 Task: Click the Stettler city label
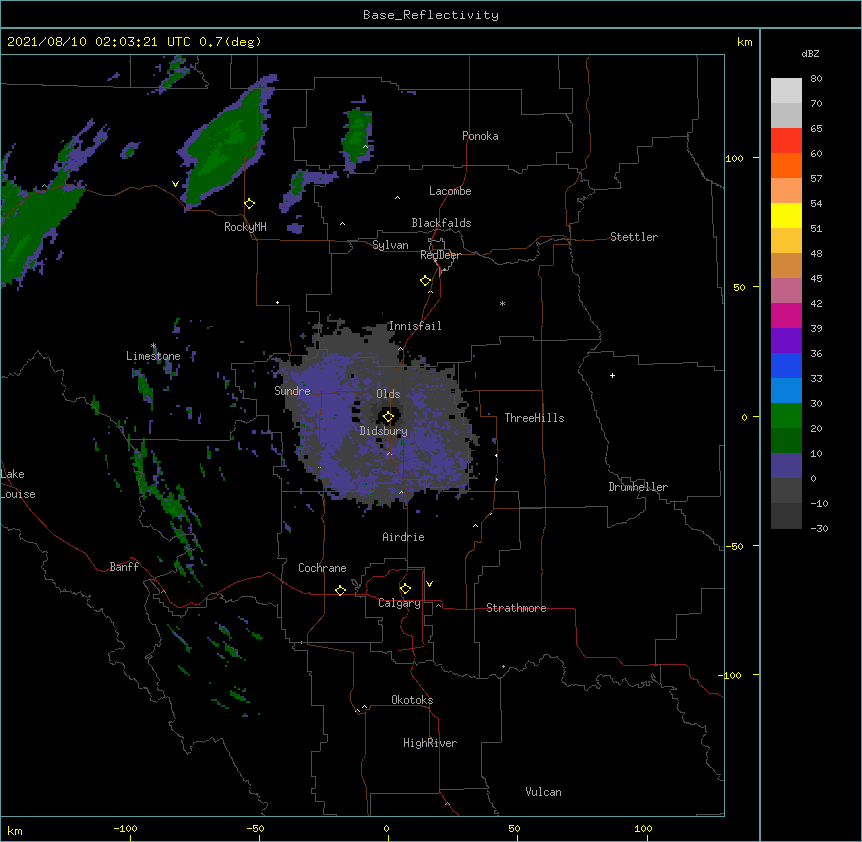pyautogui.click(x=634, y=237)
